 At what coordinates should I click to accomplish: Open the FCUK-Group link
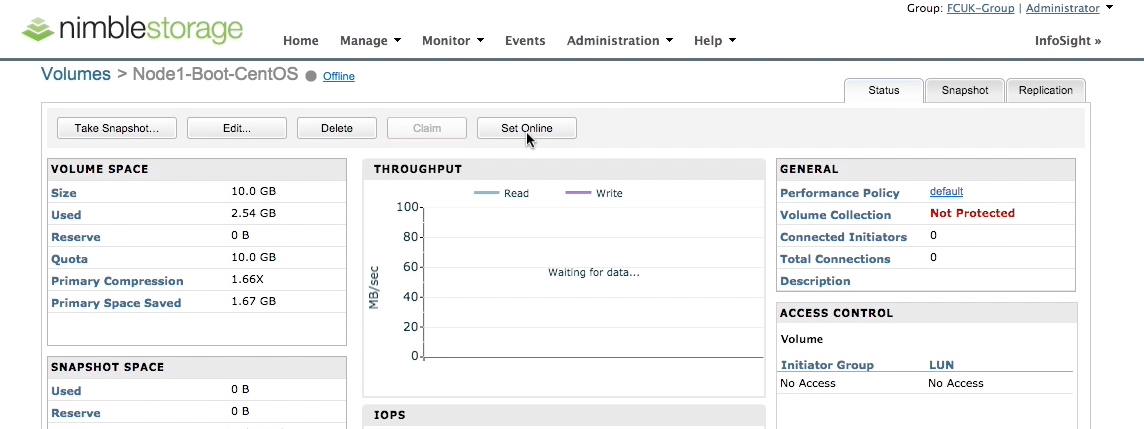(x=981, y=8)
